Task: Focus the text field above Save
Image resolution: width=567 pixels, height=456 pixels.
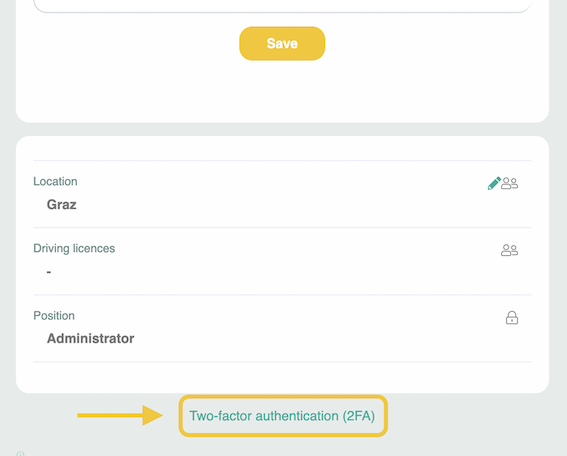Action: (282, 6)
